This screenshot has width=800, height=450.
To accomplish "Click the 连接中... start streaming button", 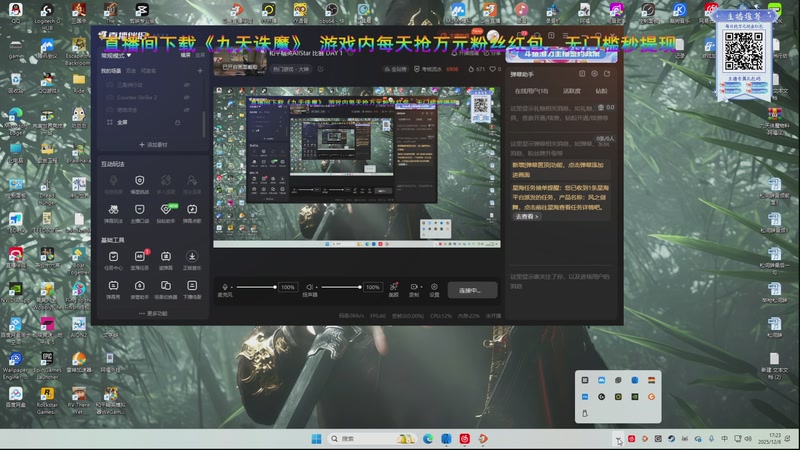I will (x=472, y=290).
